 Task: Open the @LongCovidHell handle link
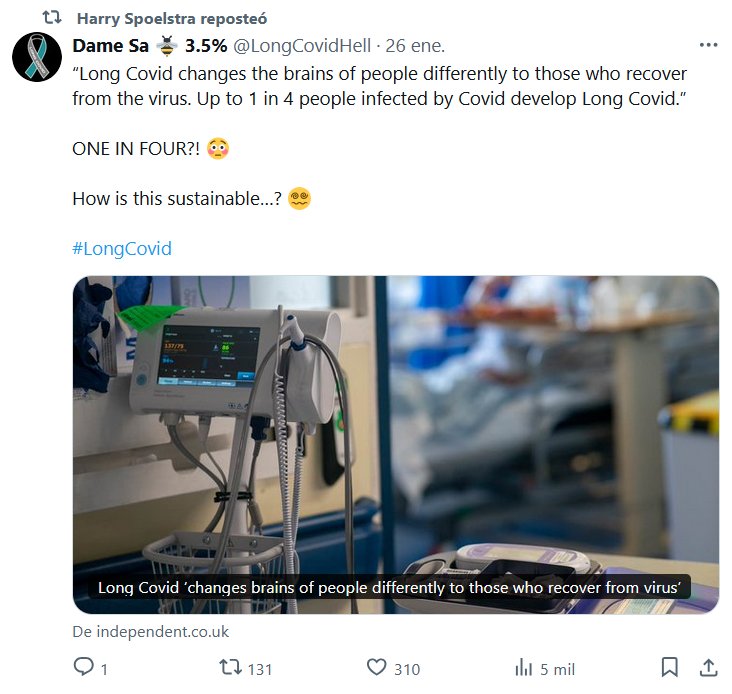point(303,46)
